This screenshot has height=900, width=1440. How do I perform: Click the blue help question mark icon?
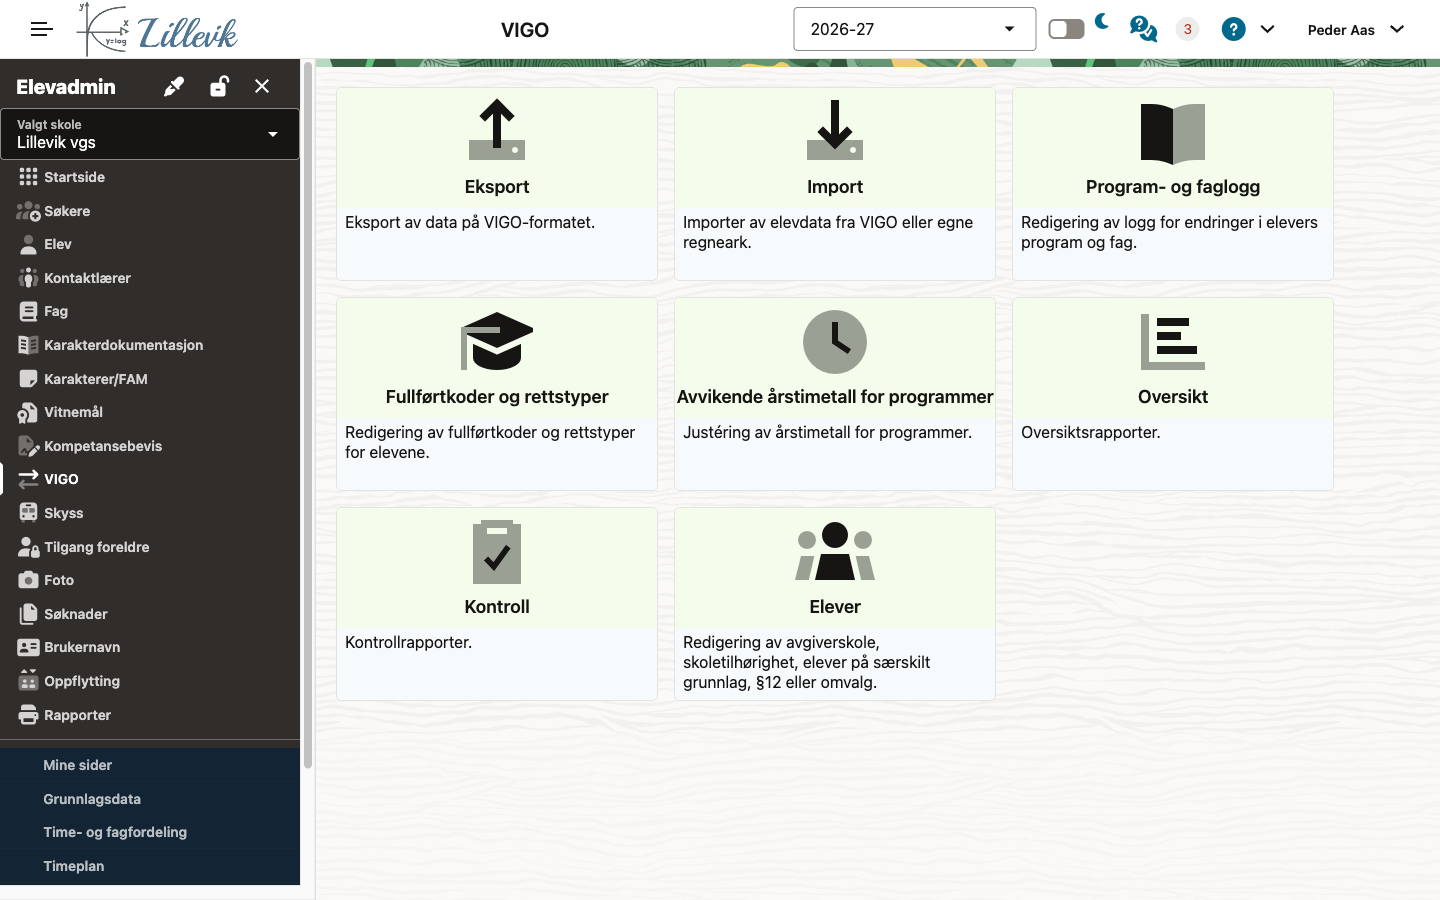tap(1233, 29)
